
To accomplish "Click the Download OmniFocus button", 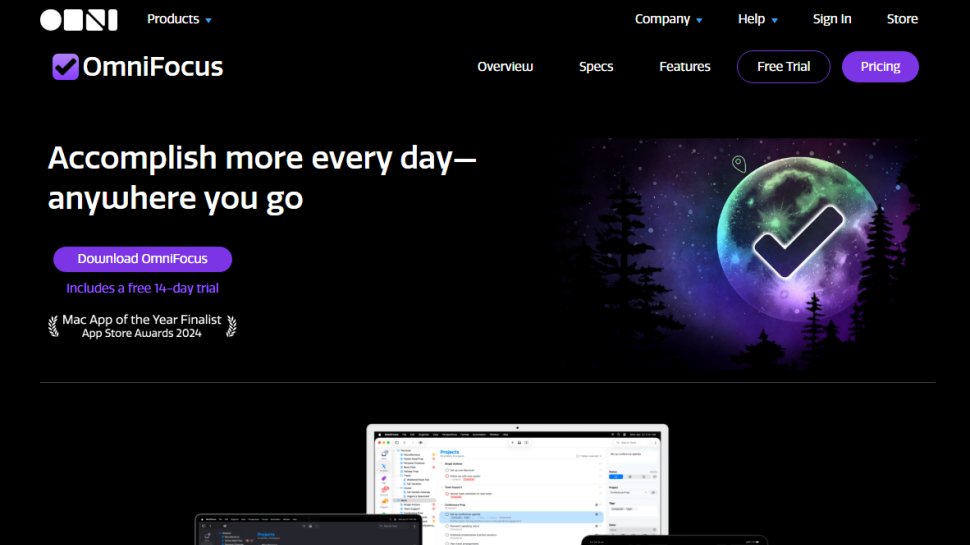I will (142, 259).
